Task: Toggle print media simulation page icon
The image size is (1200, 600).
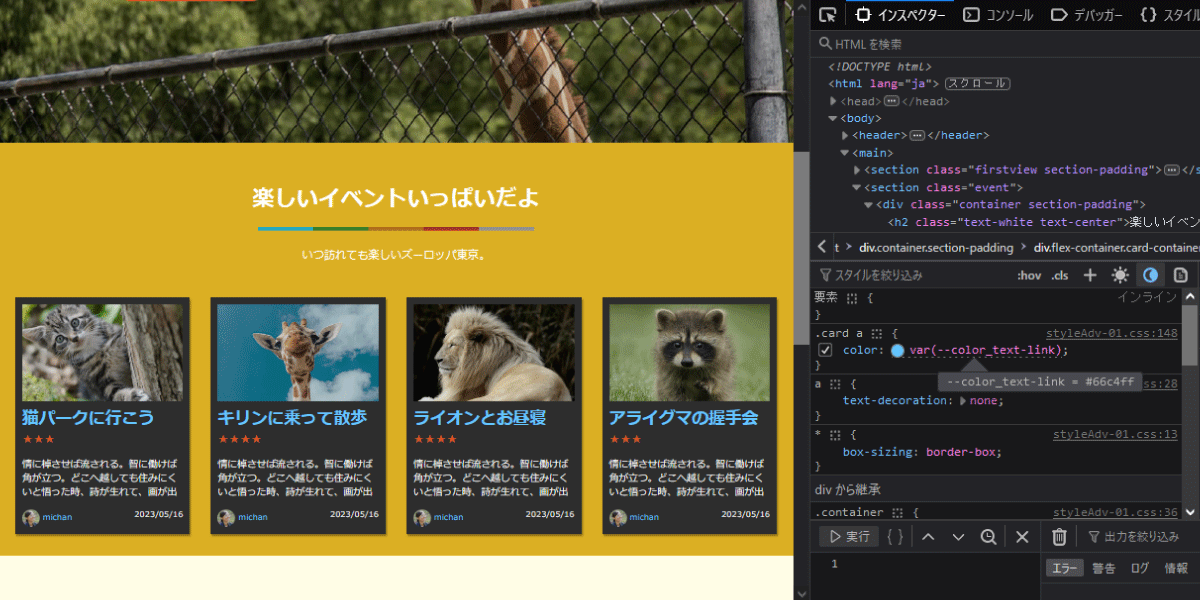Action: (1181, 275)
